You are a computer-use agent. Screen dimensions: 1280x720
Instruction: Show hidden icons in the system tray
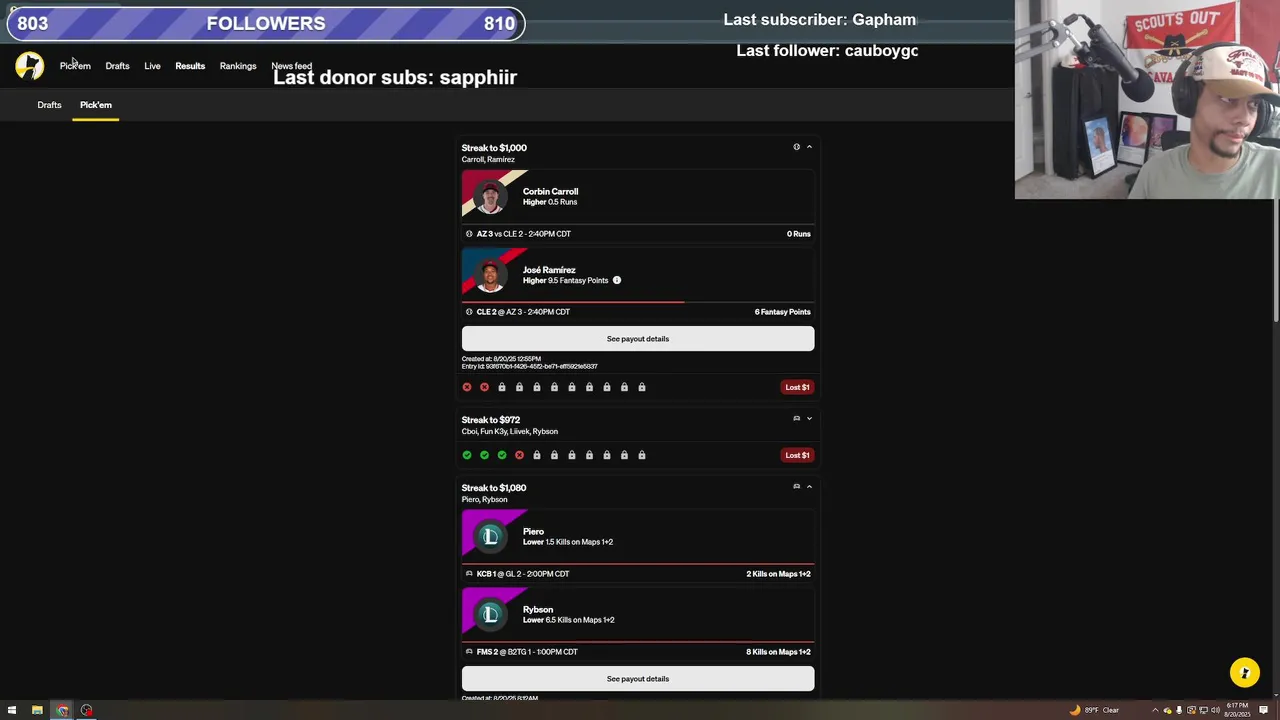[1155, 710]
